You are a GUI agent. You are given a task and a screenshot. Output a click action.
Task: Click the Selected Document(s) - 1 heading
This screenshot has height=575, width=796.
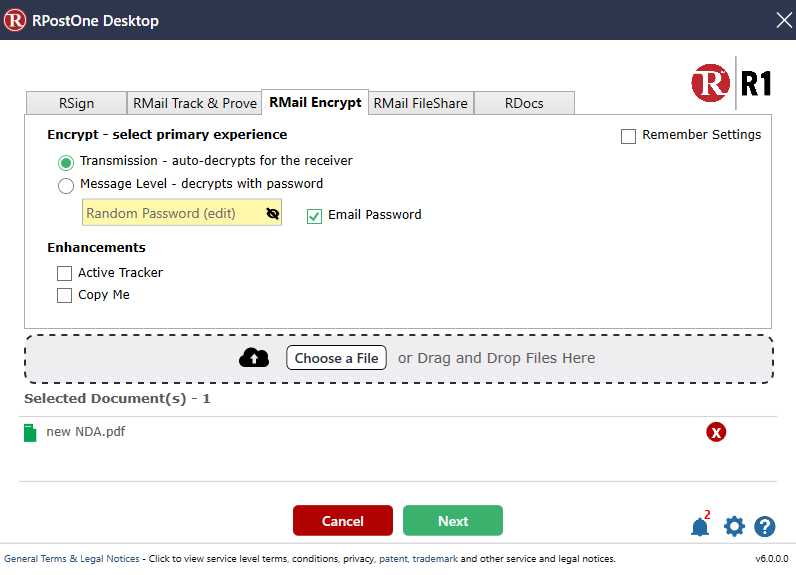tap(117, 398)
